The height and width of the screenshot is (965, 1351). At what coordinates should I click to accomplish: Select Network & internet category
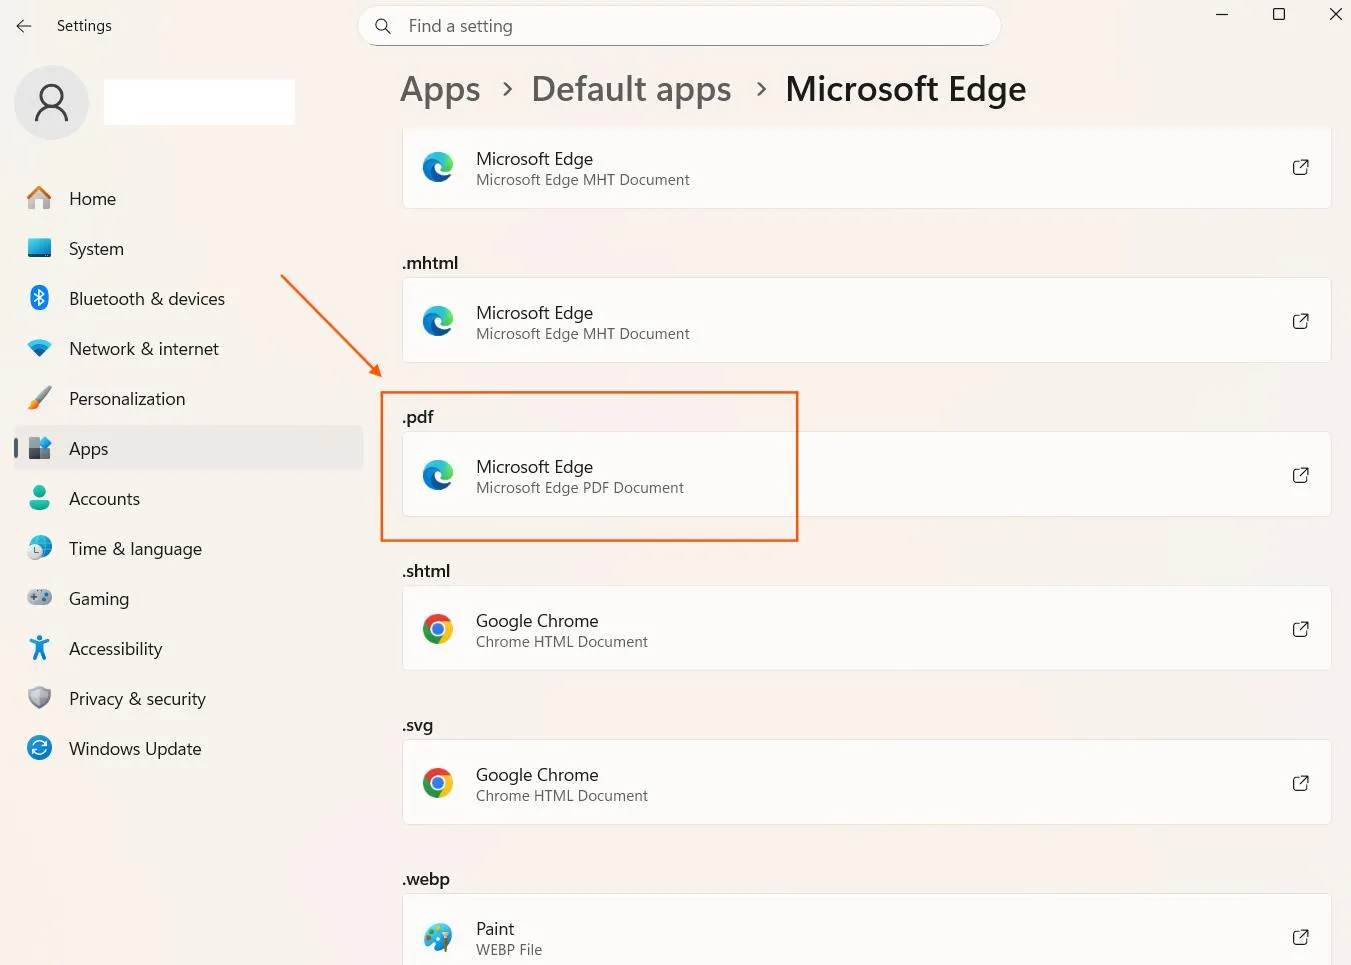(x=143, y=349)
